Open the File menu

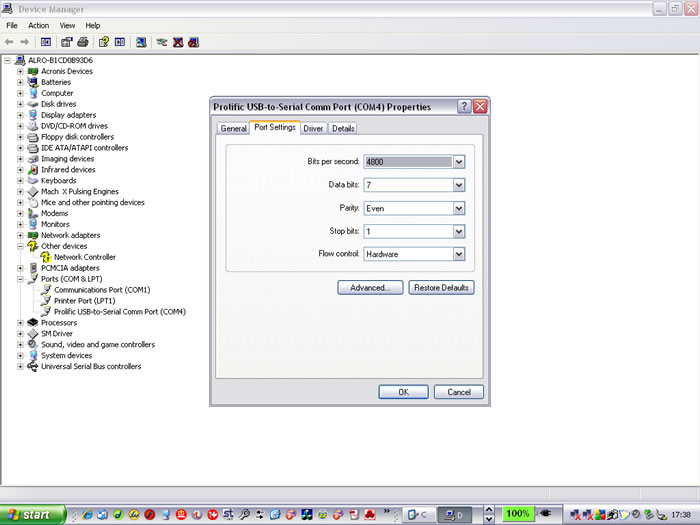coord(12,25)
